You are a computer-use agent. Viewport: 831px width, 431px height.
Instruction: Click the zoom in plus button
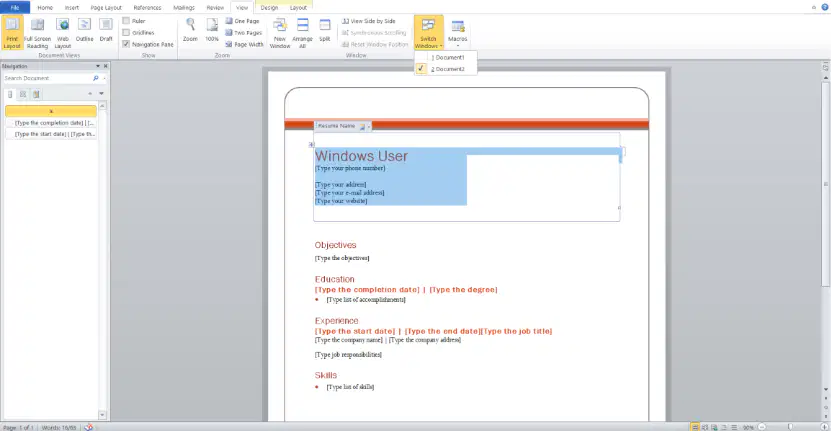pyautogui.click(x=825, y=427)
